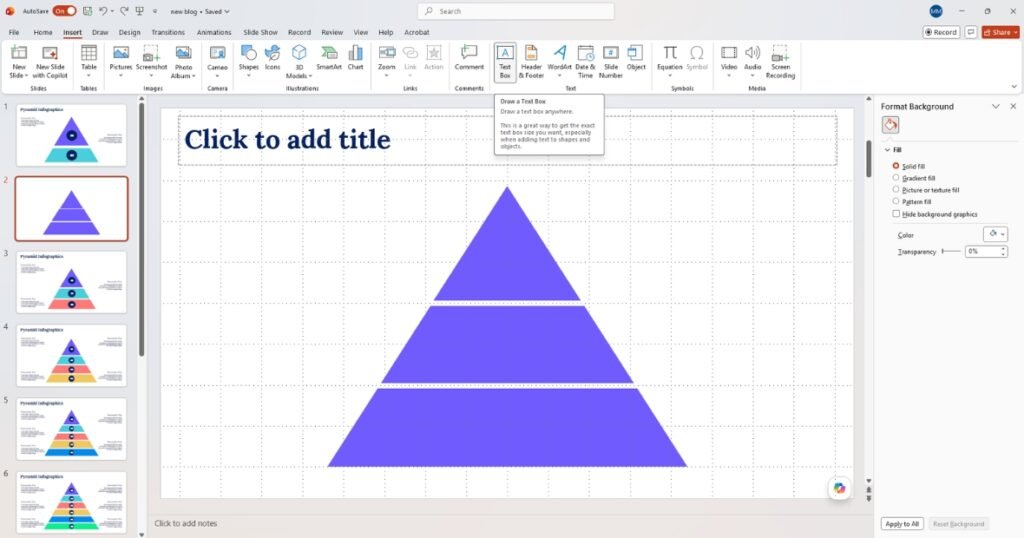Image resolution: width=1024 pixels, height=538 pixels.
Task: Click the Video media icon
Action: click(x=729, y=53)
